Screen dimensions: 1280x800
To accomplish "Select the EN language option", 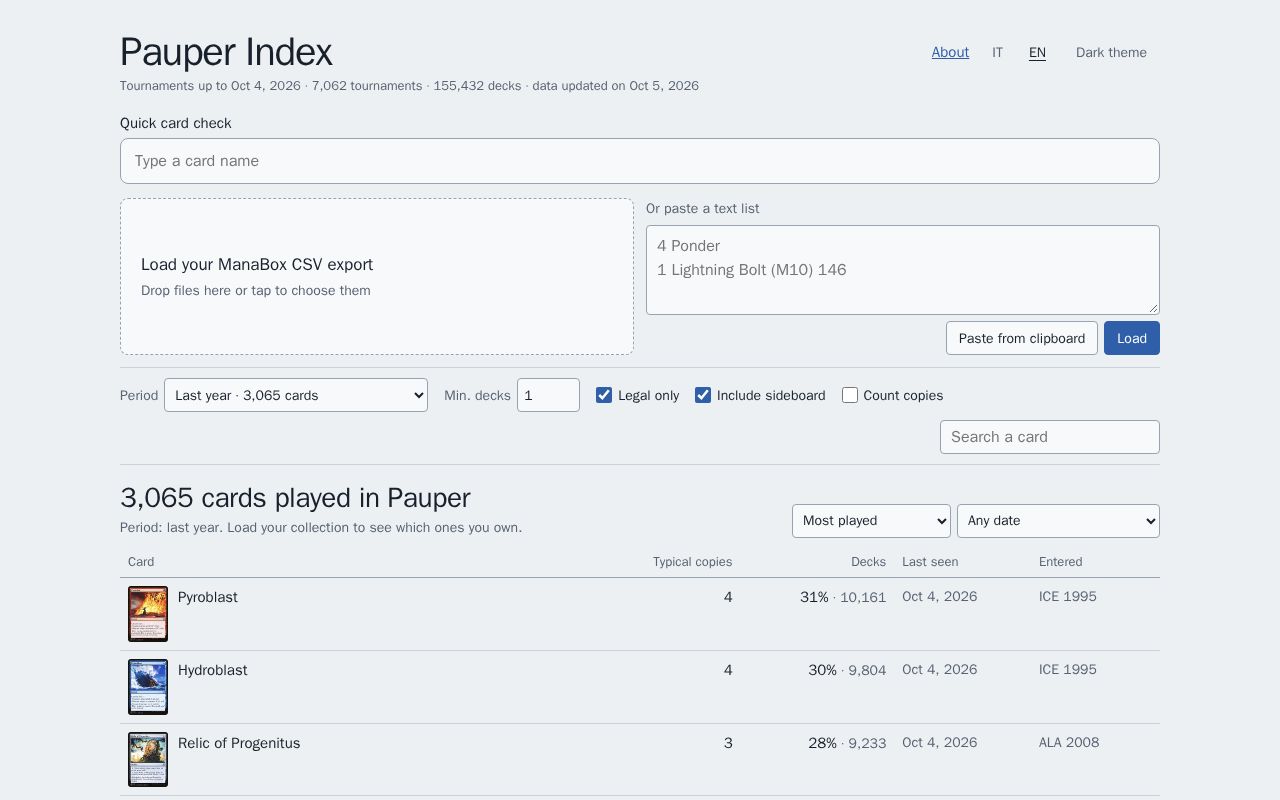I will tap(1037, 52).
